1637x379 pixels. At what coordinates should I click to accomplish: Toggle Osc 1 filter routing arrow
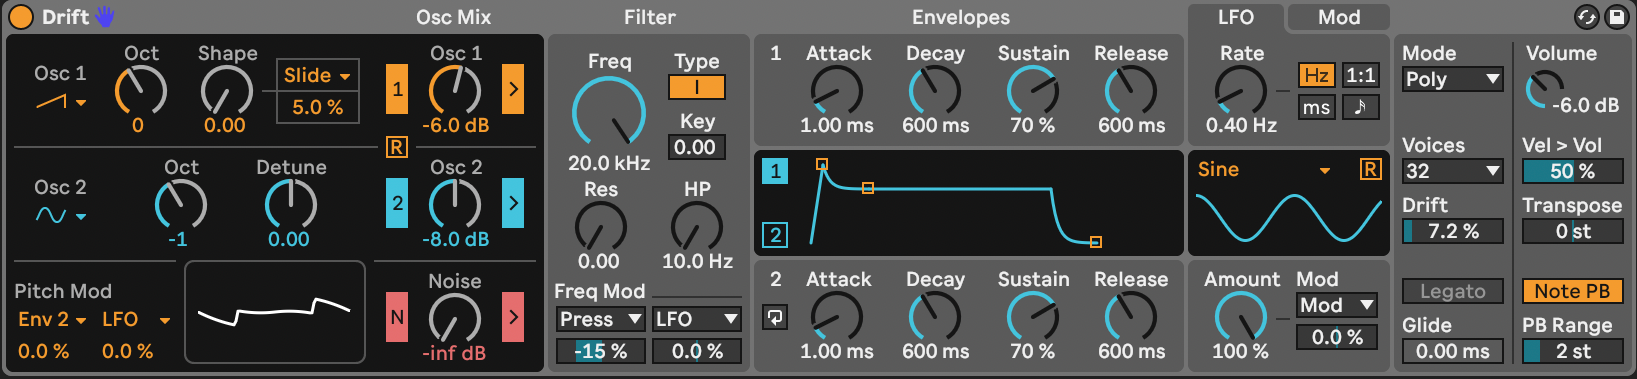click(513, 89)
